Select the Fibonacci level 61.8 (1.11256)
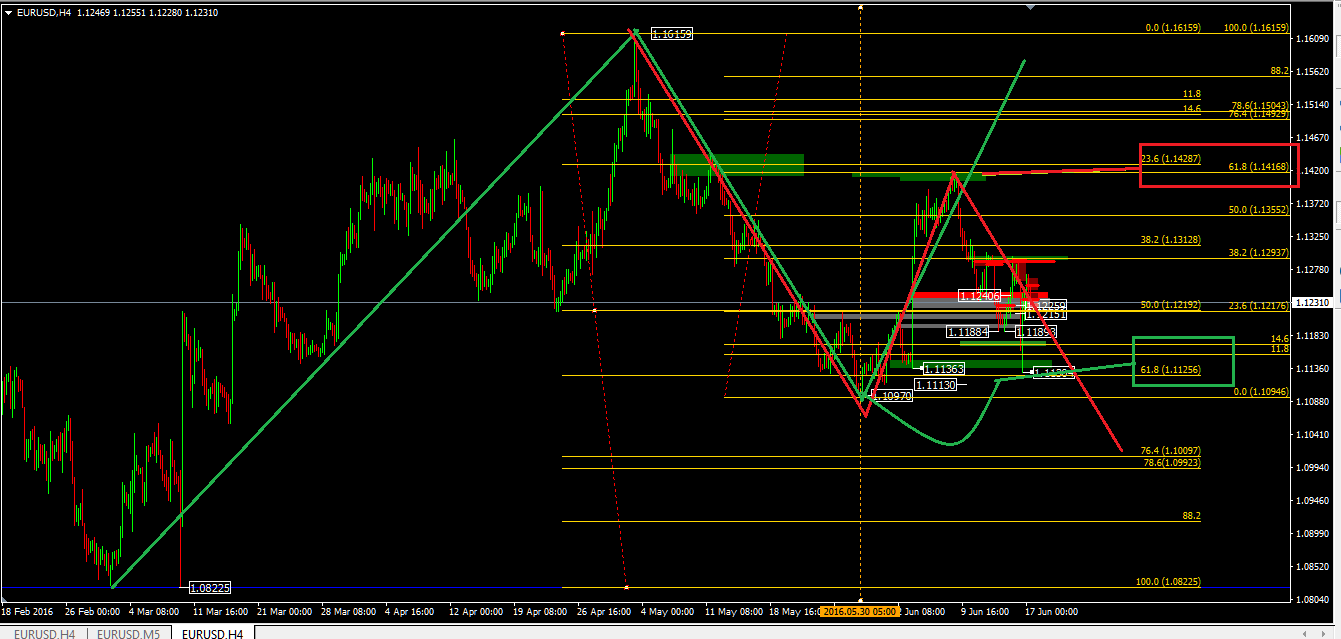 1171,370
